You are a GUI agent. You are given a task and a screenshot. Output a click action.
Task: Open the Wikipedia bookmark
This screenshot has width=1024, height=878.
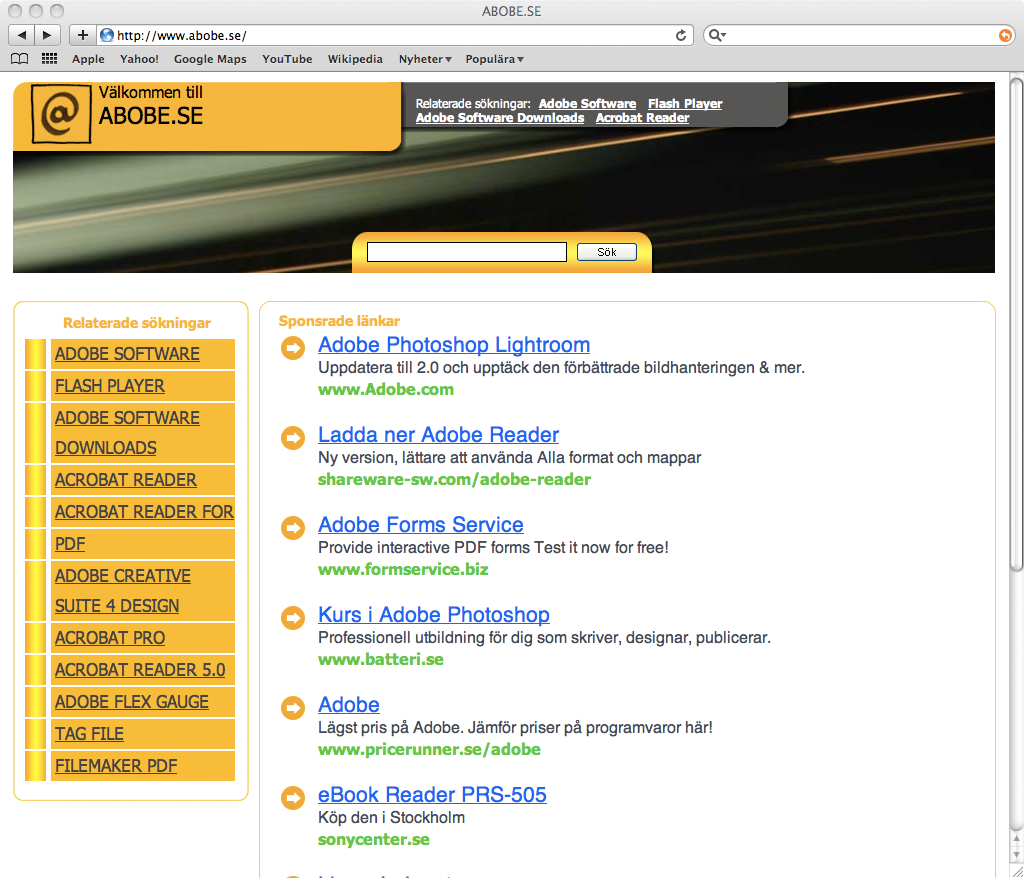pos(355,59)
